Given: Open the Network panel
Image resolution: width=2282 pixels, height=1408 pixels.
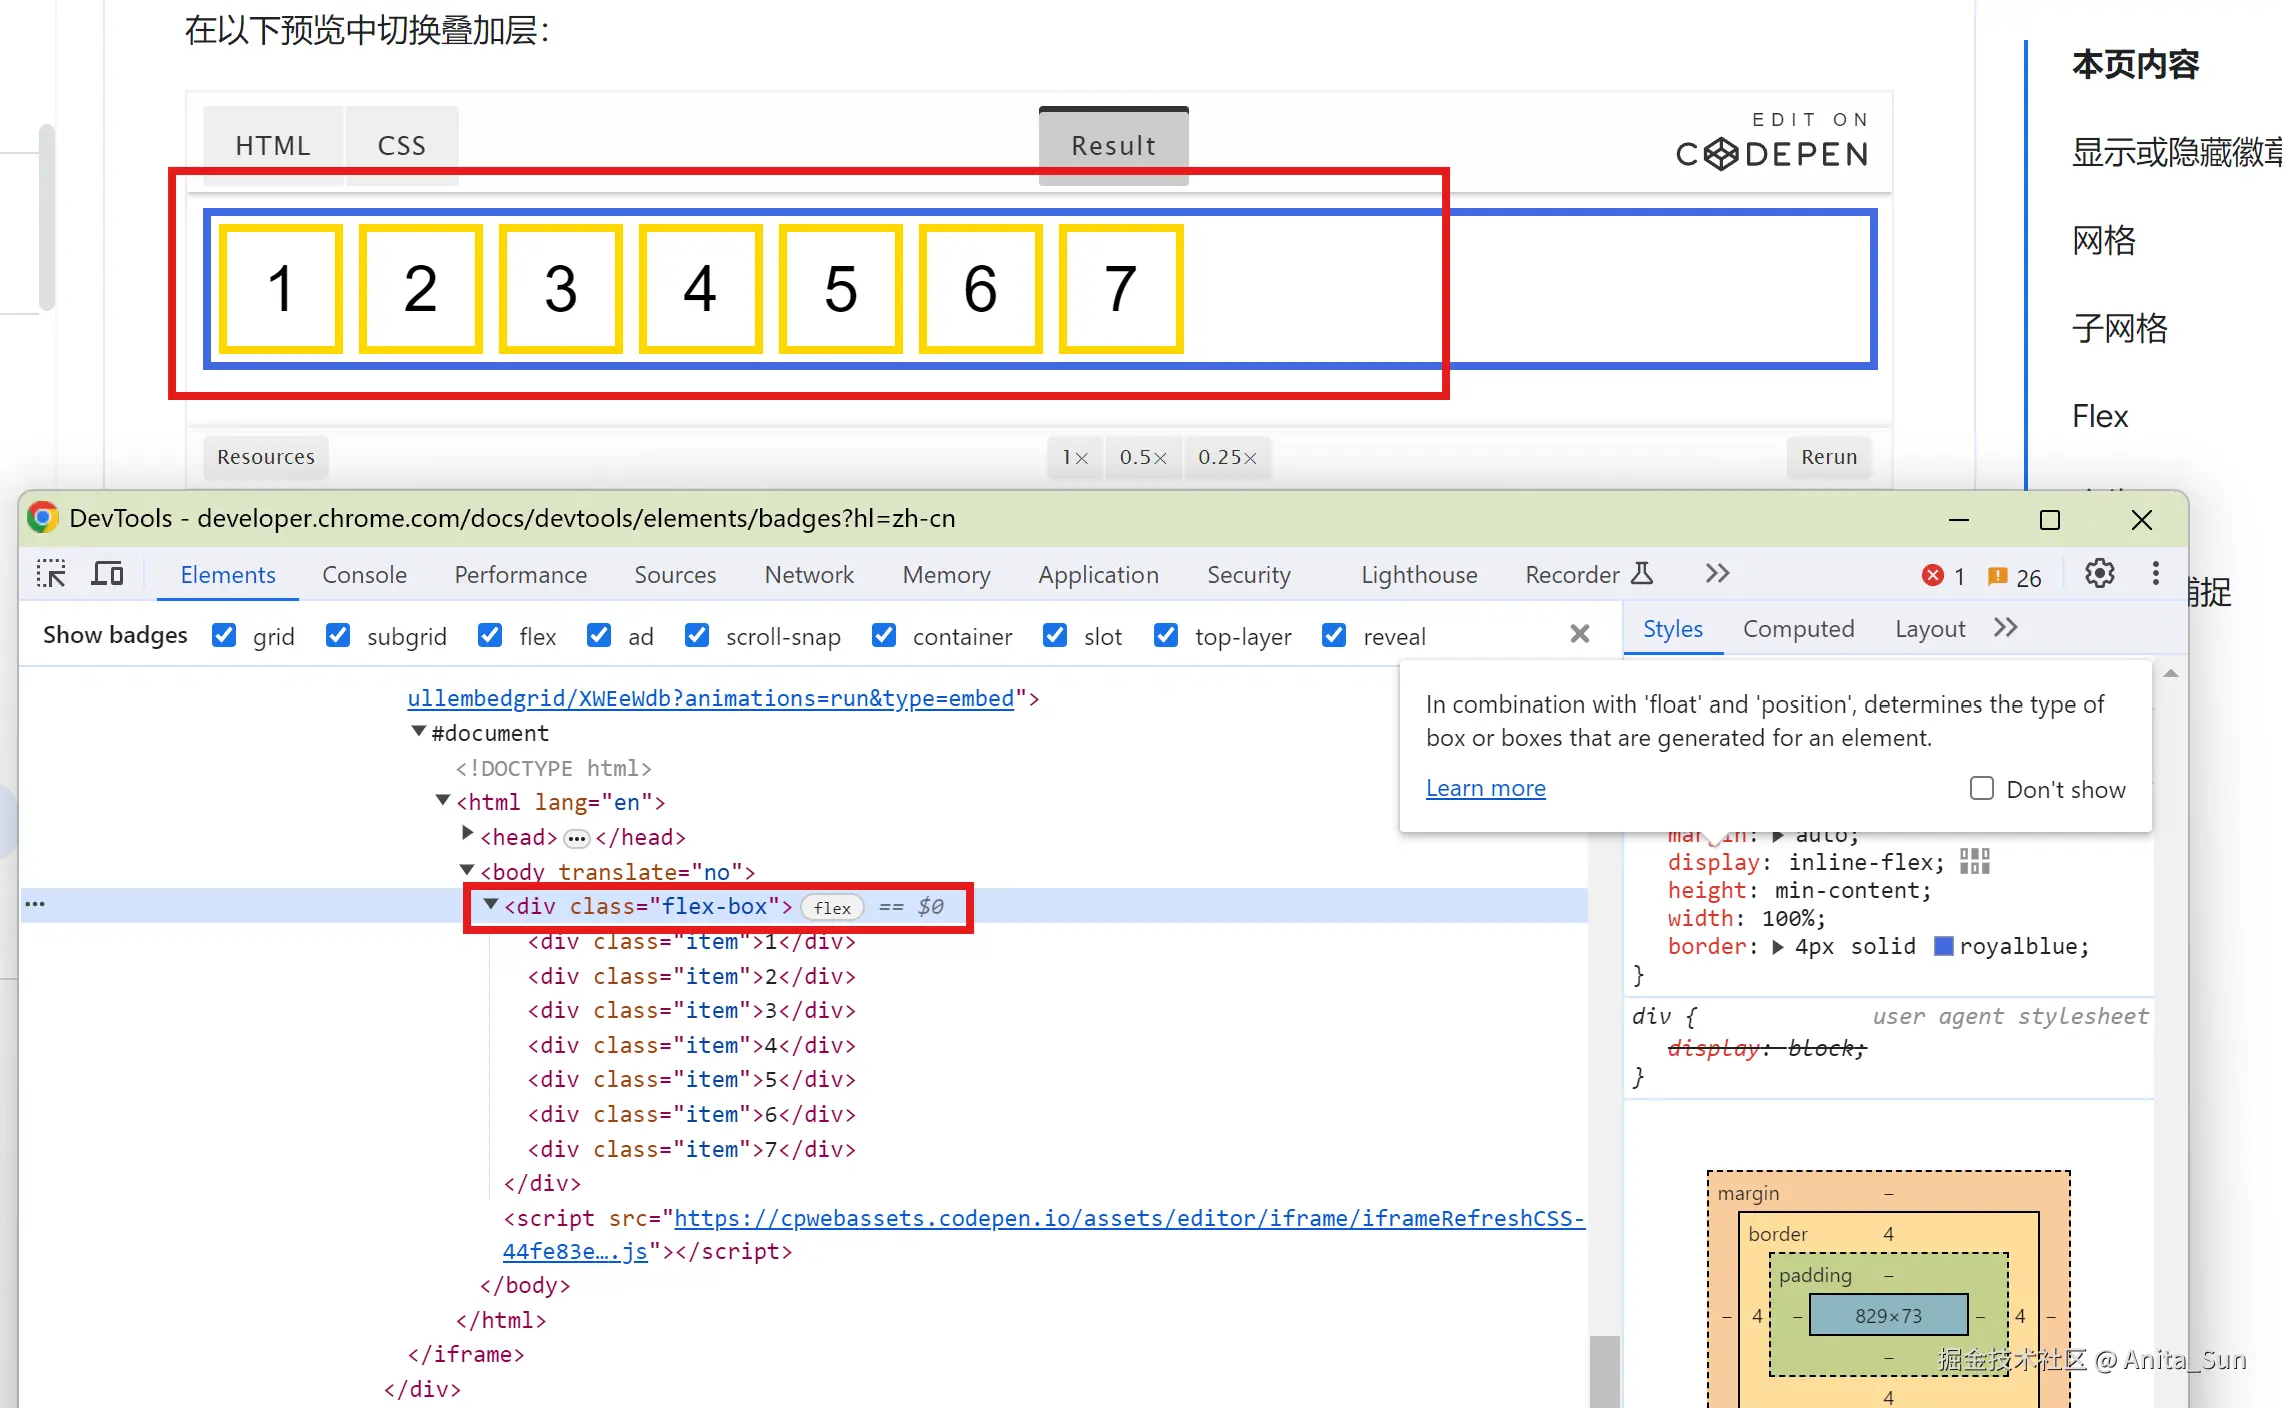Looking at the screenshot, I should pos(809,575).
